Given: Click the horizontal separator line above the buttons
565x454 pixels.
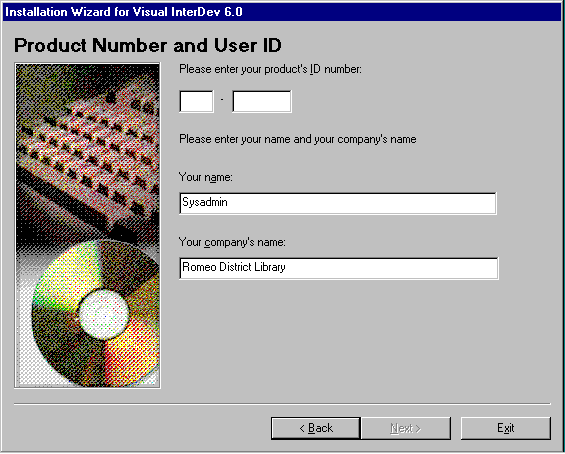Looking at the screenshot, I should tap(282, 404).
